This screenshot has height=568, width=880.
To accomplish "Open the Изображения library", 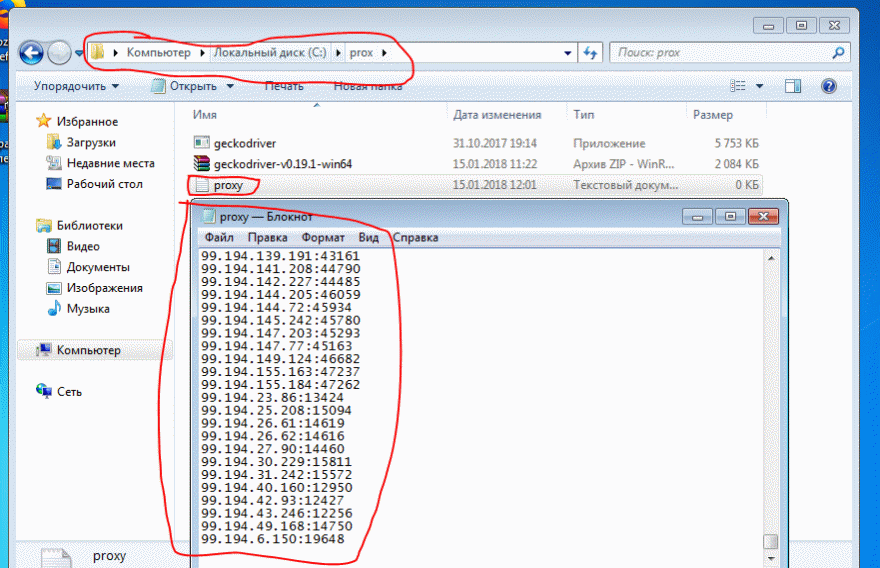I will (104, 287).
